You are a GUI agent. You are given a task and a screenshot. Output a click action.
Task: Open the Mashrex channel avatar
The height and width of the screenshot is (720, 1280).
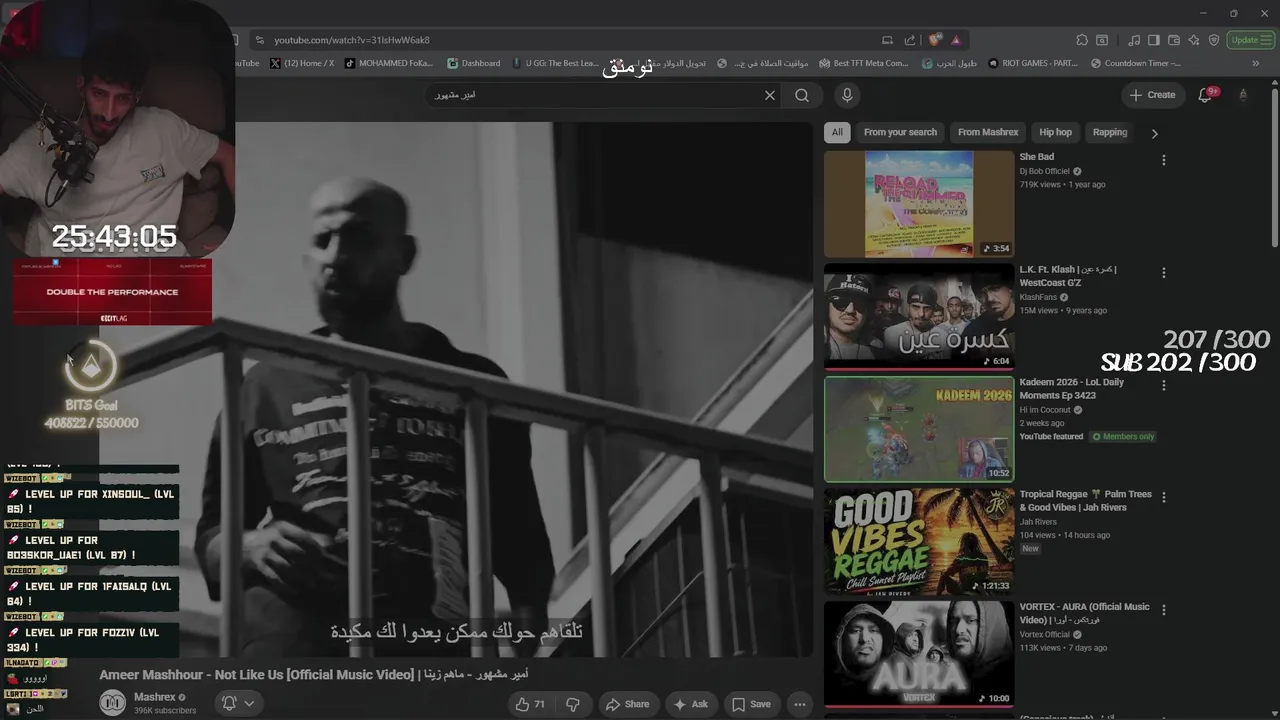113,703
